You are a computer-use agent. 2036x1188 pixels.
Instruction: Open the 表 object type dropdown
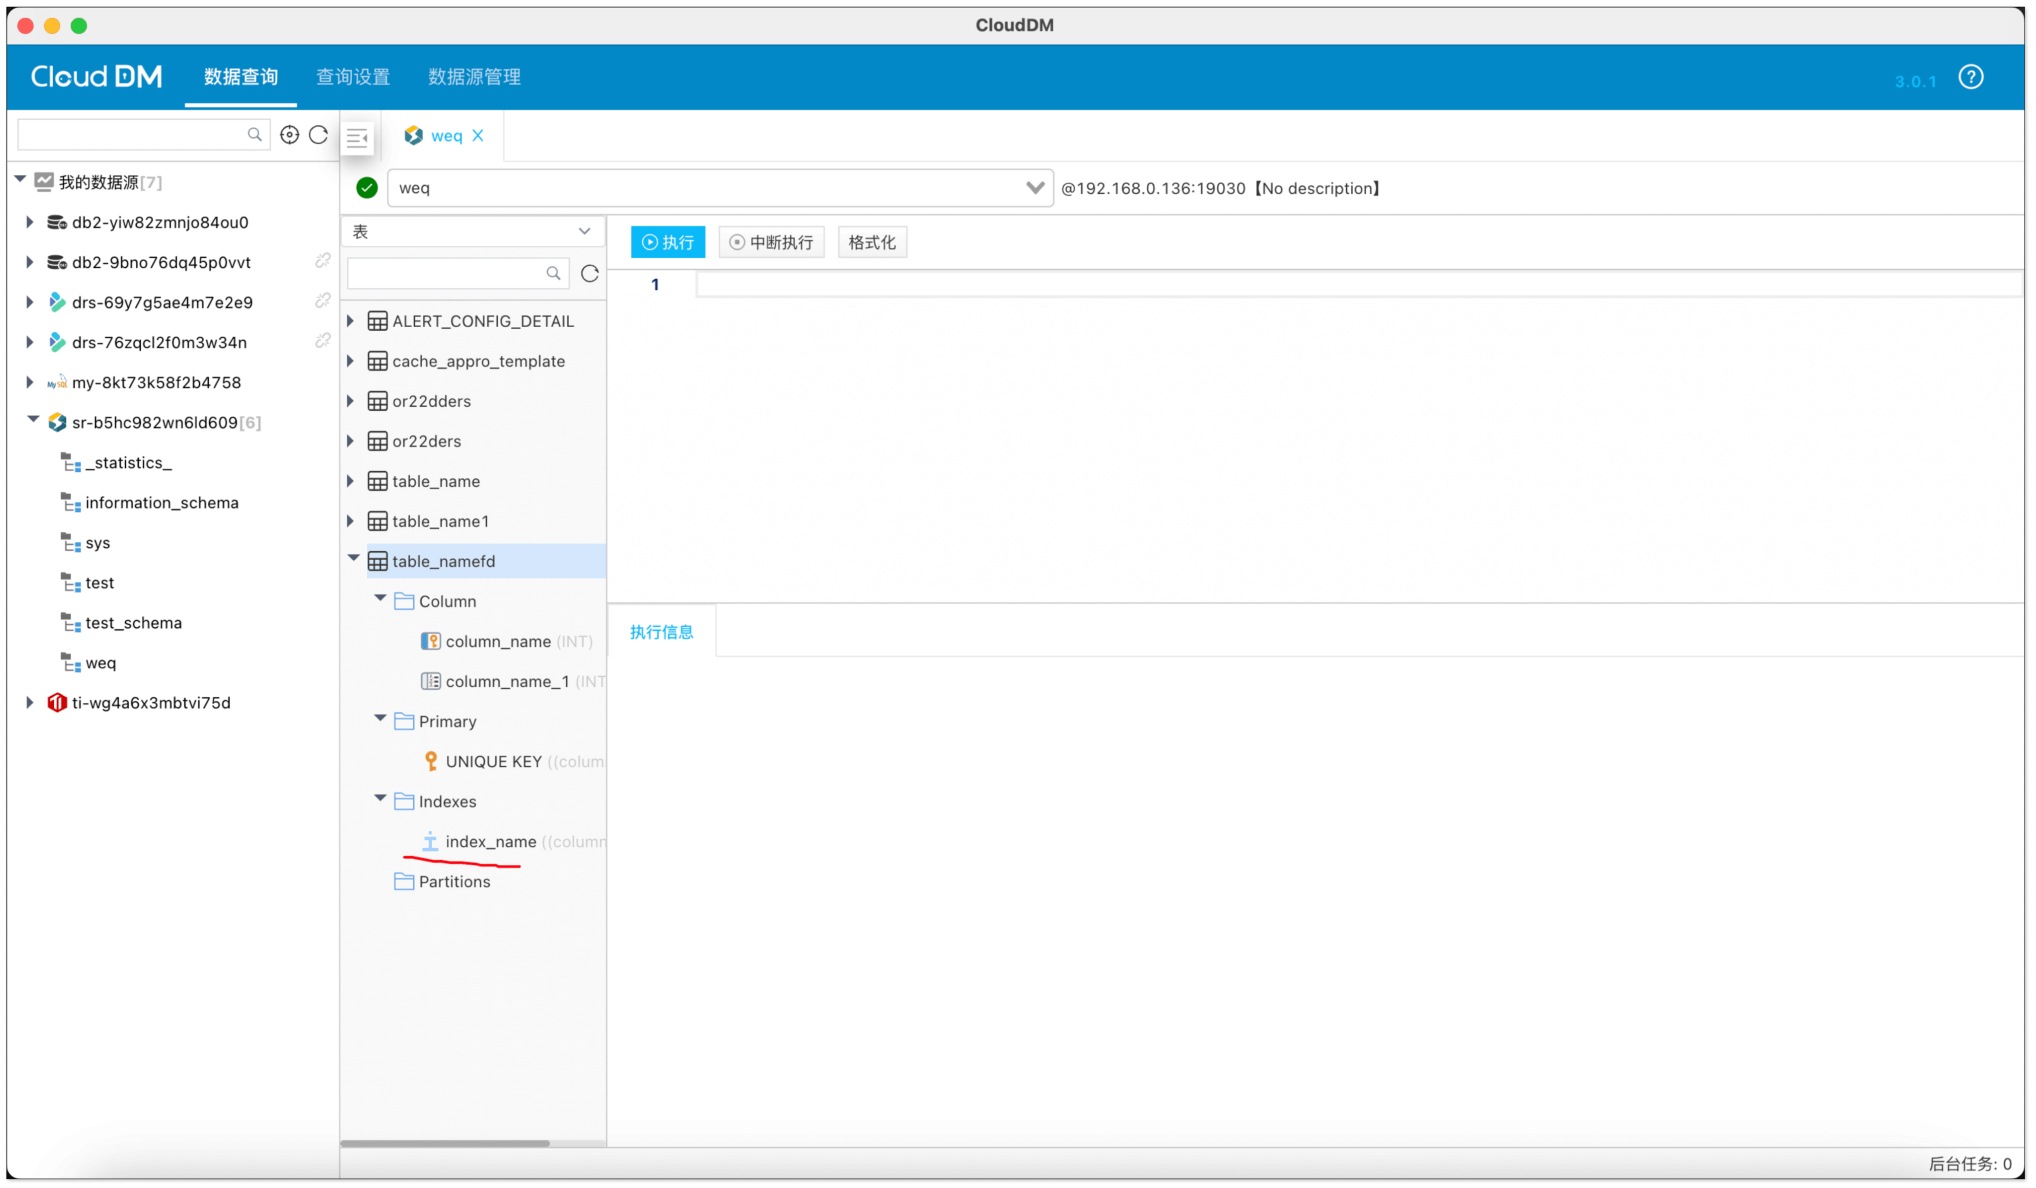(x=584, y=232)
